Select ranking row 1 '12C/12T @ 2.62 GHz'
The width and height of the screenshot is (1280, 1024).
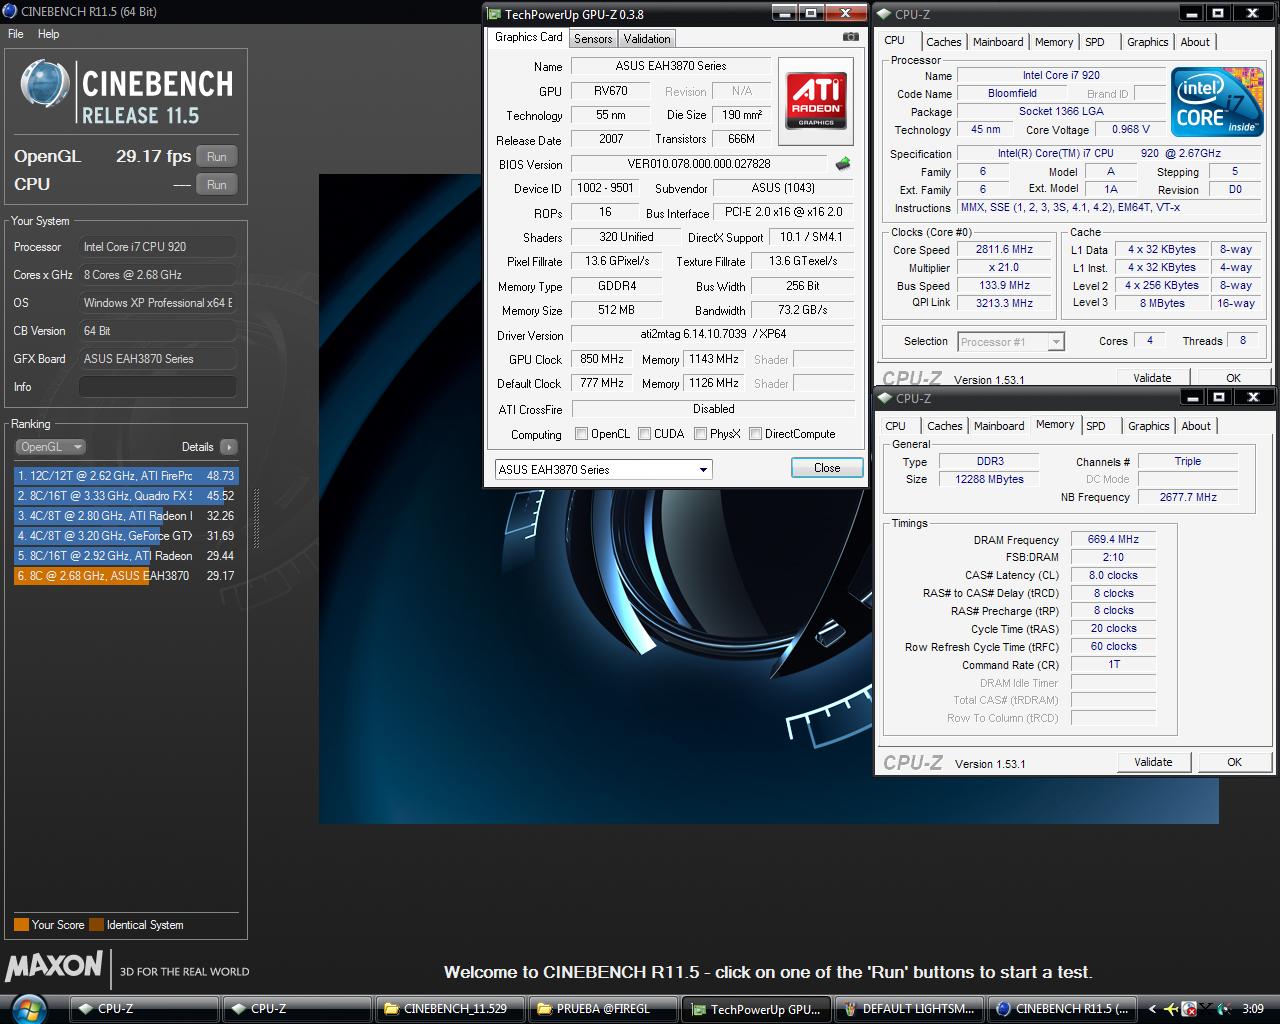click(x=126, y=476)
